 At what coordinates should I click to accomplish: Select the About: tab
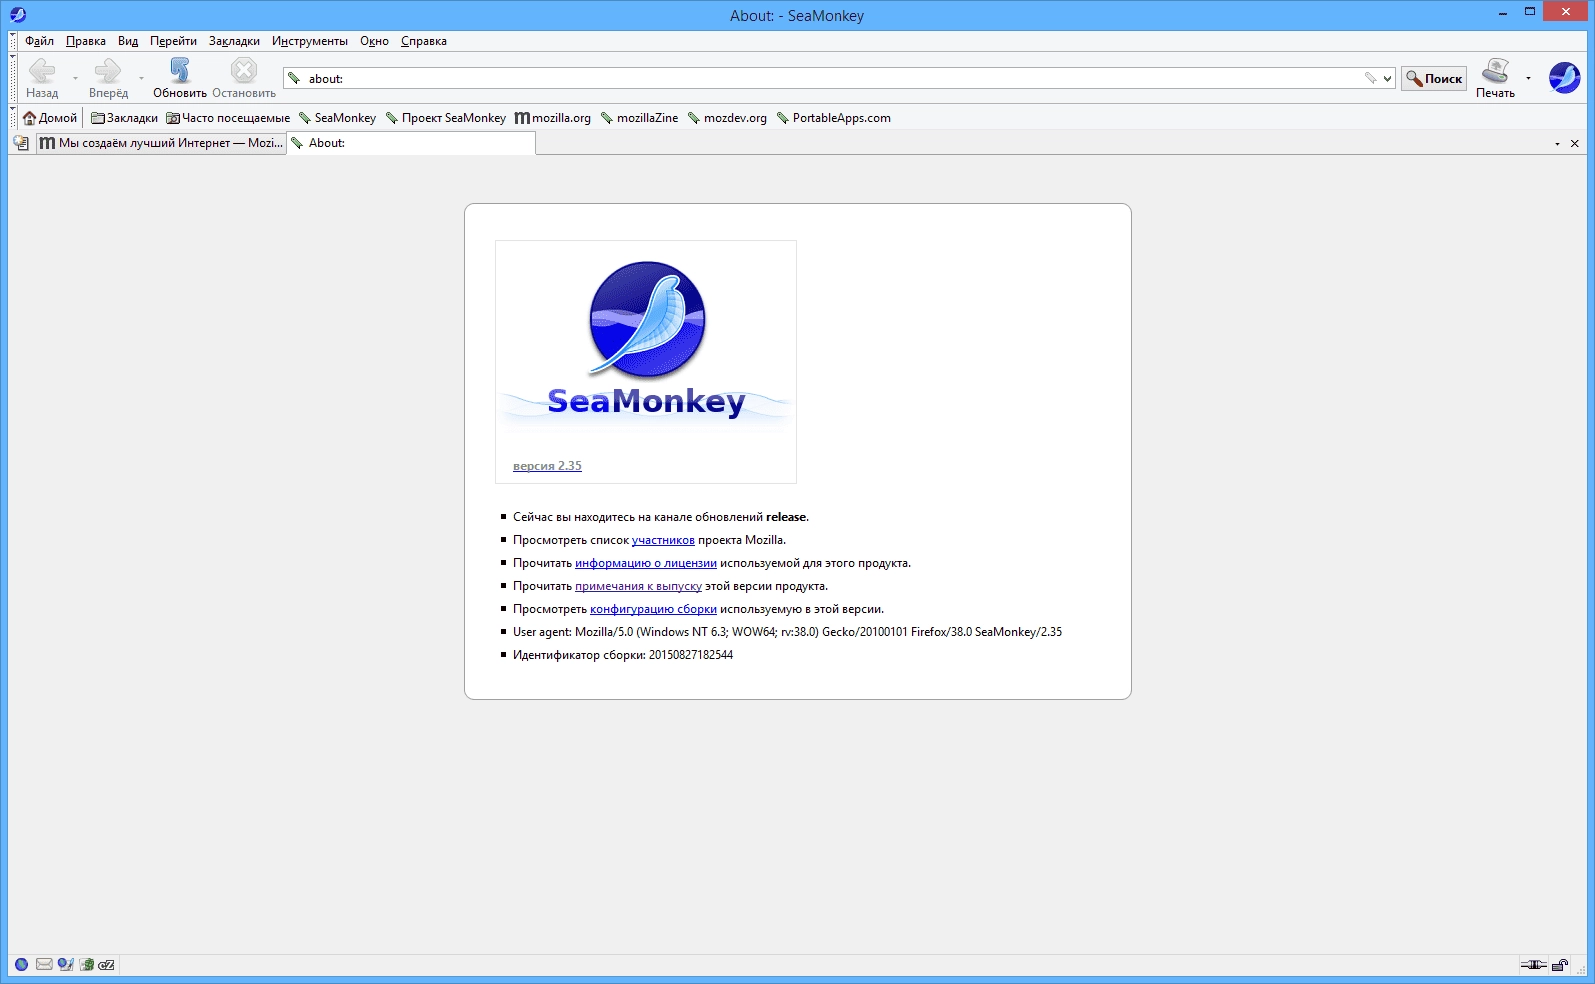pos(411,143)
